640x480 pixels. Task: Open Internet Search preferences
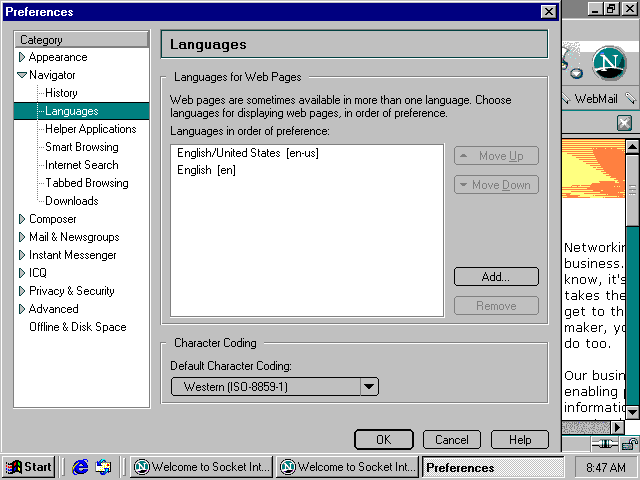pyautogui.click(x=82, y=165)
